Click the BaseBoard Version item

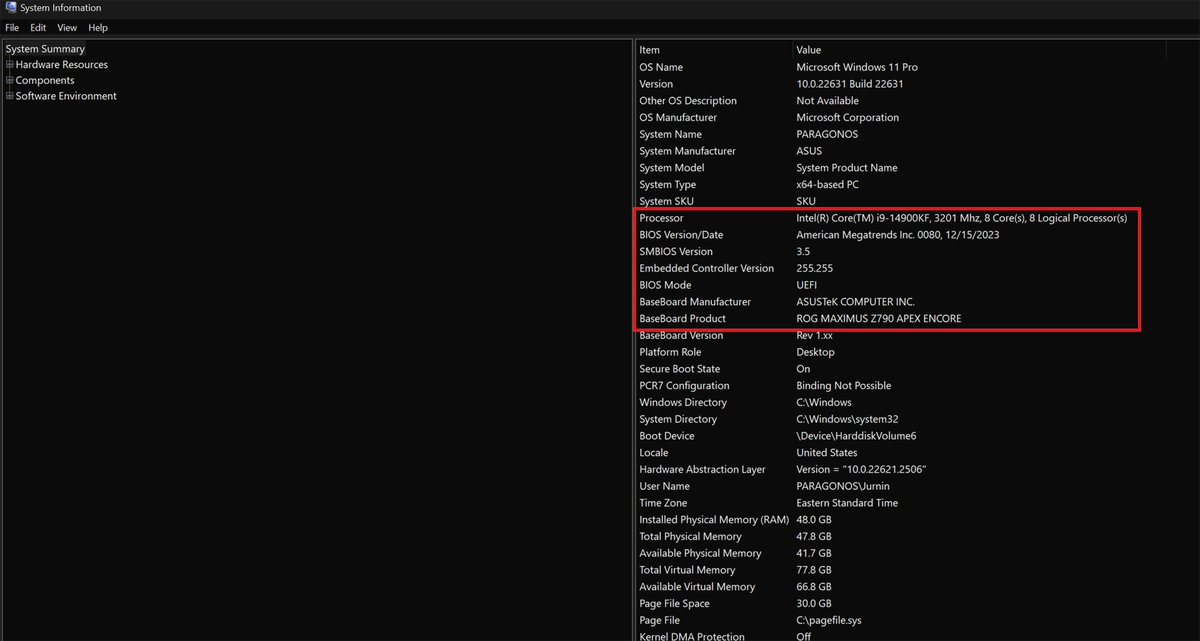(x=681, y=336)
